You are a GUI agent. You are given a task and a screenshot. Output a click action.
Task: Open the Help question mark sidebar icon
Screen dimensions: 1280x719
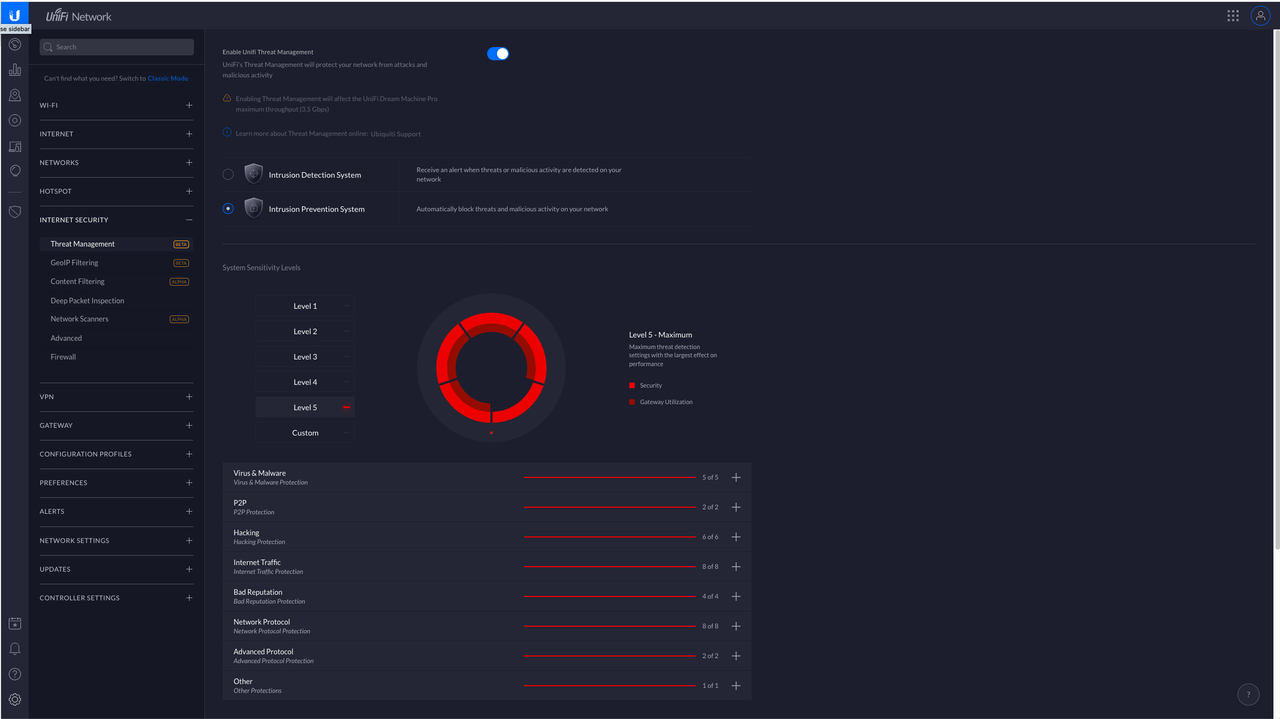pos(14,674)
